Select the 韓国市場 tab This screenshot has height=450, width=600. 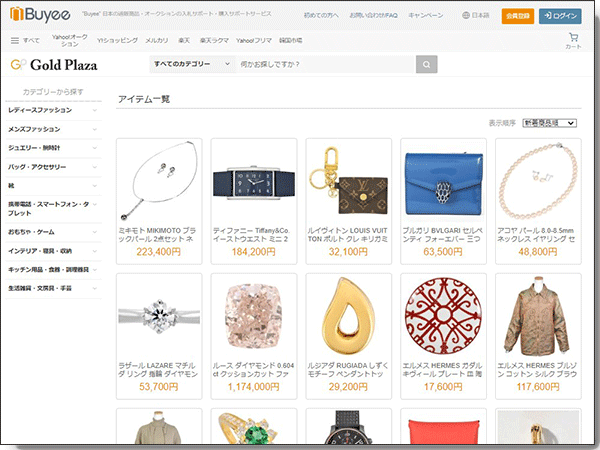point(290,40)
